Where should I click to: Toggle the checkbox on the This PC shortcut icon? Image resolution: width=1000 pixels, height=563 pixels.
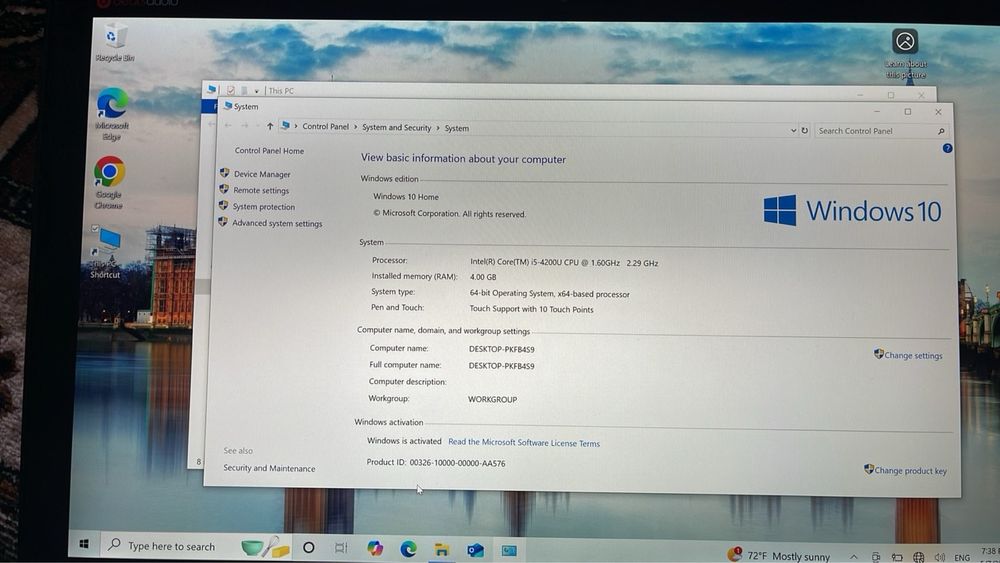[95, 228]
